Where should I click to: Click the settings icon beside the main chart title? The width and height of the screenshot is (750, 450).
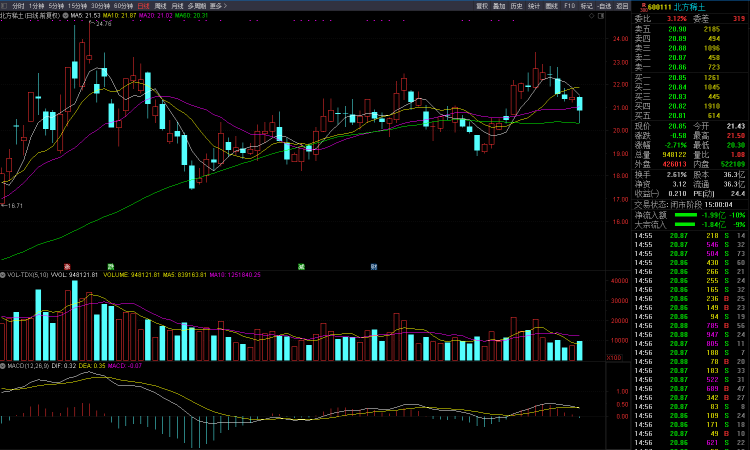[65, 16]
